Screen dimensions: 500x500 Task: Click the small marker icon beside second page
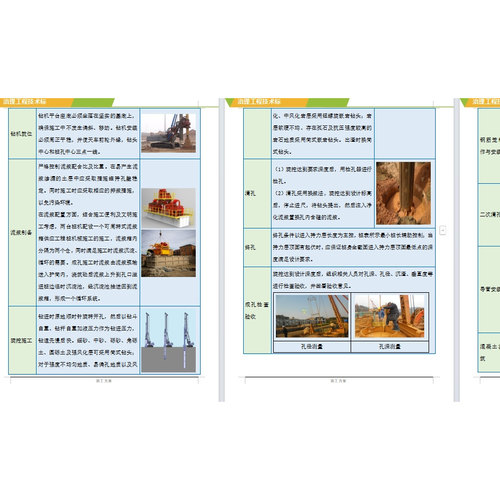(443, 230)
